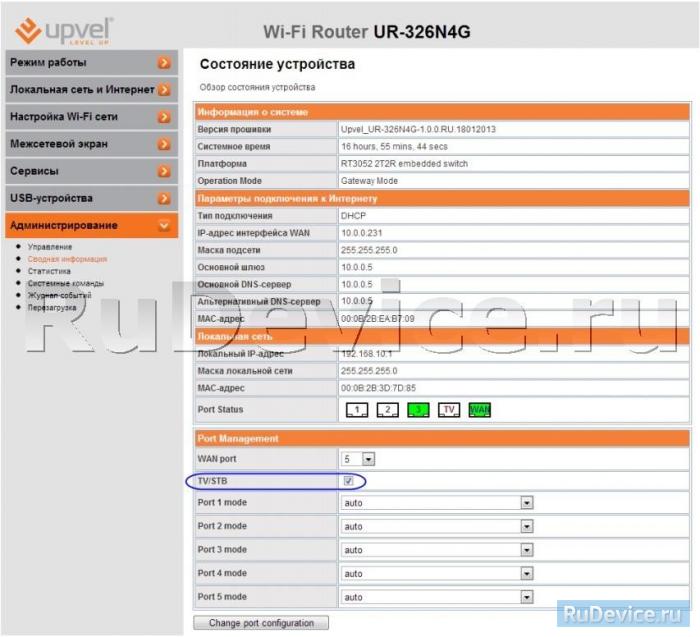Click LAN MAC address 00:0B:2B:3D:7D:85
Viewport: 700px width, 637px height.
379,388
